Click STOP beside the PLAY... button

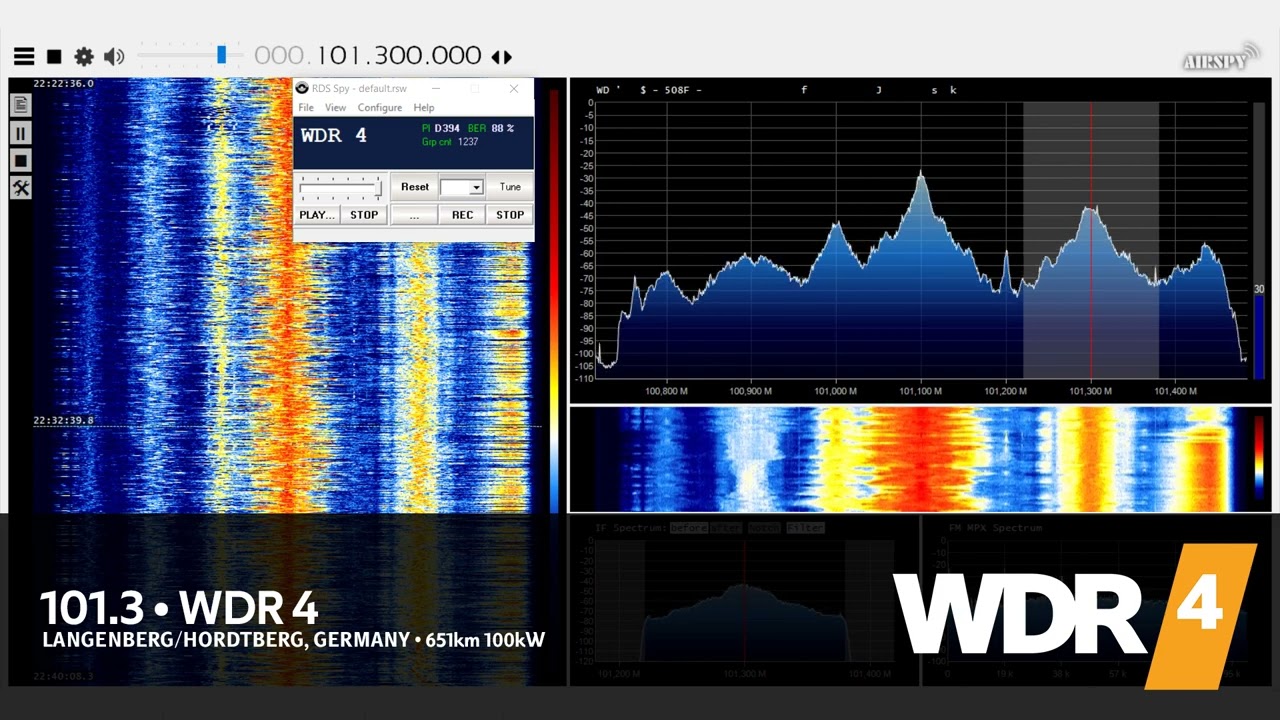pyautogui.click(x=364, y=215)
